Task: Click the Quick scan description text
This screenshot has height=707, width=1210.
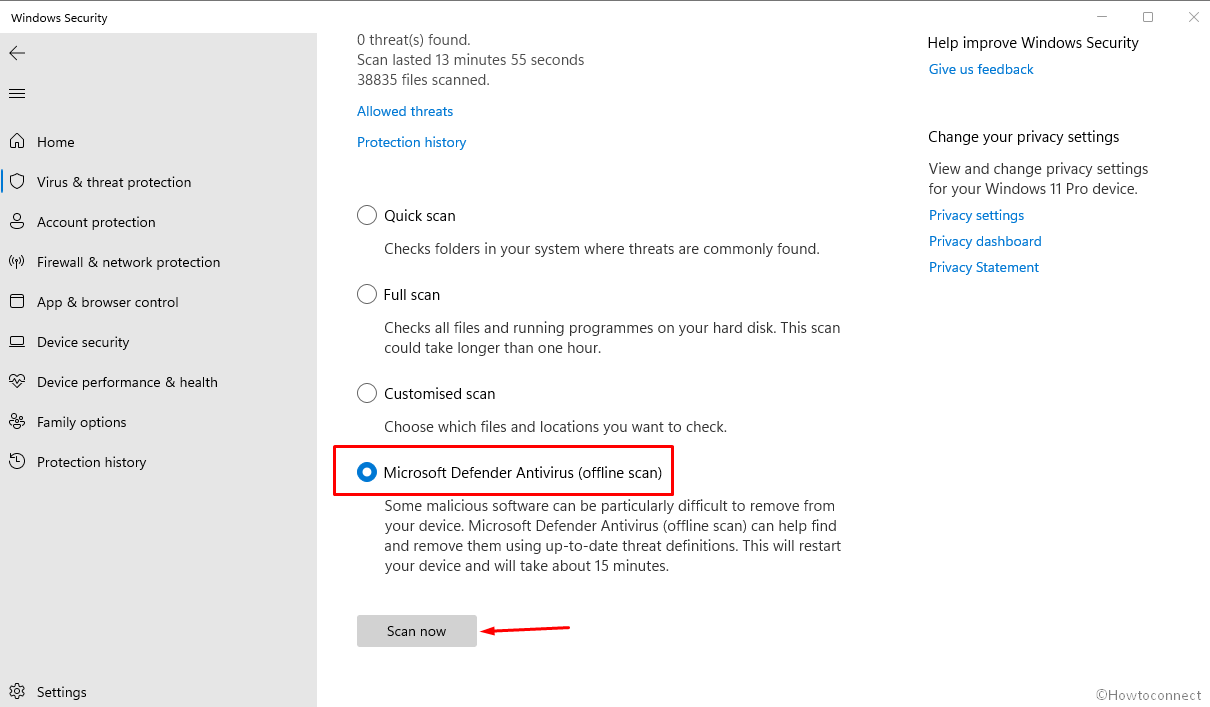Action: tap(602, 248)
